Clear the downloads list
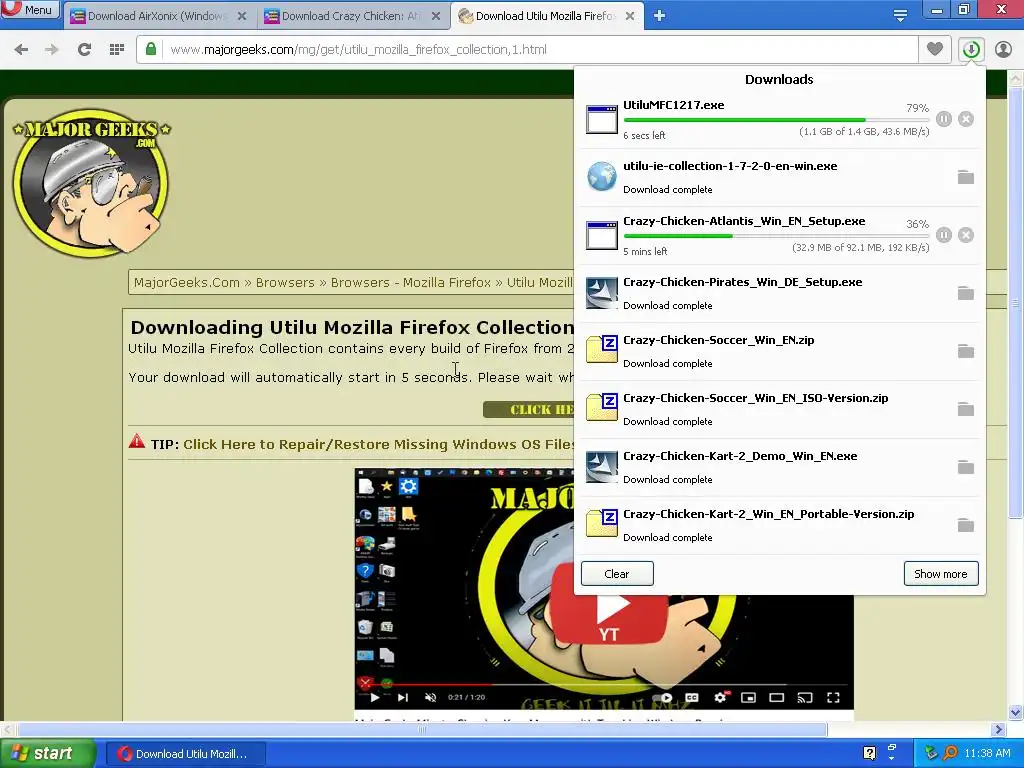This screenshot has height=768, width=1024. pyautogui.click(x=617, y=573)
